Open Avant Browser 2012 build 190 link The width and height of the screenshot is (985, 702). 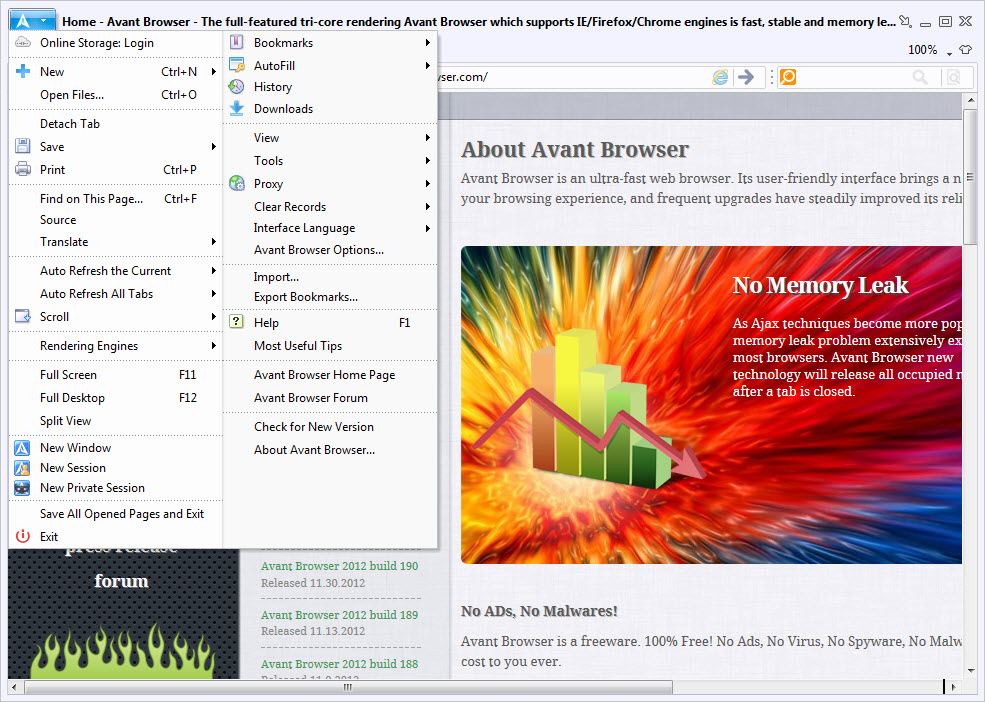point(339,566)
